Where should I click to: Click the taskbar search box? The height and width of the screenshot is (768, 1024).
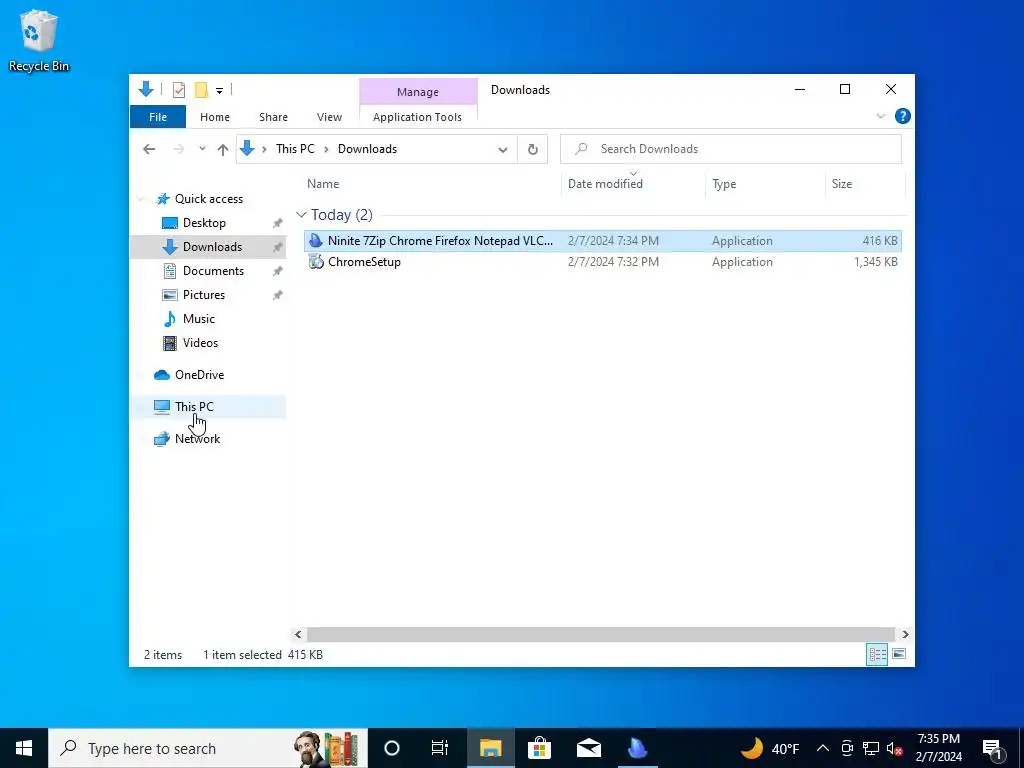tap(208, 748)
